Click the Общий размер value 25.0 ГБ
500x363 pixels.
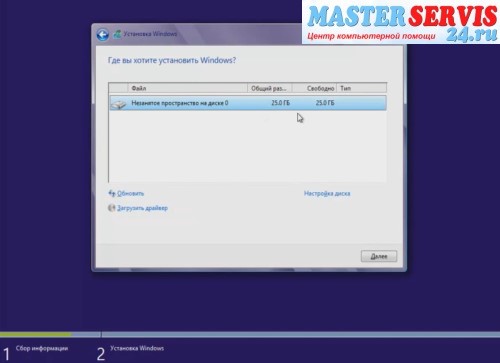pos(280,103)
